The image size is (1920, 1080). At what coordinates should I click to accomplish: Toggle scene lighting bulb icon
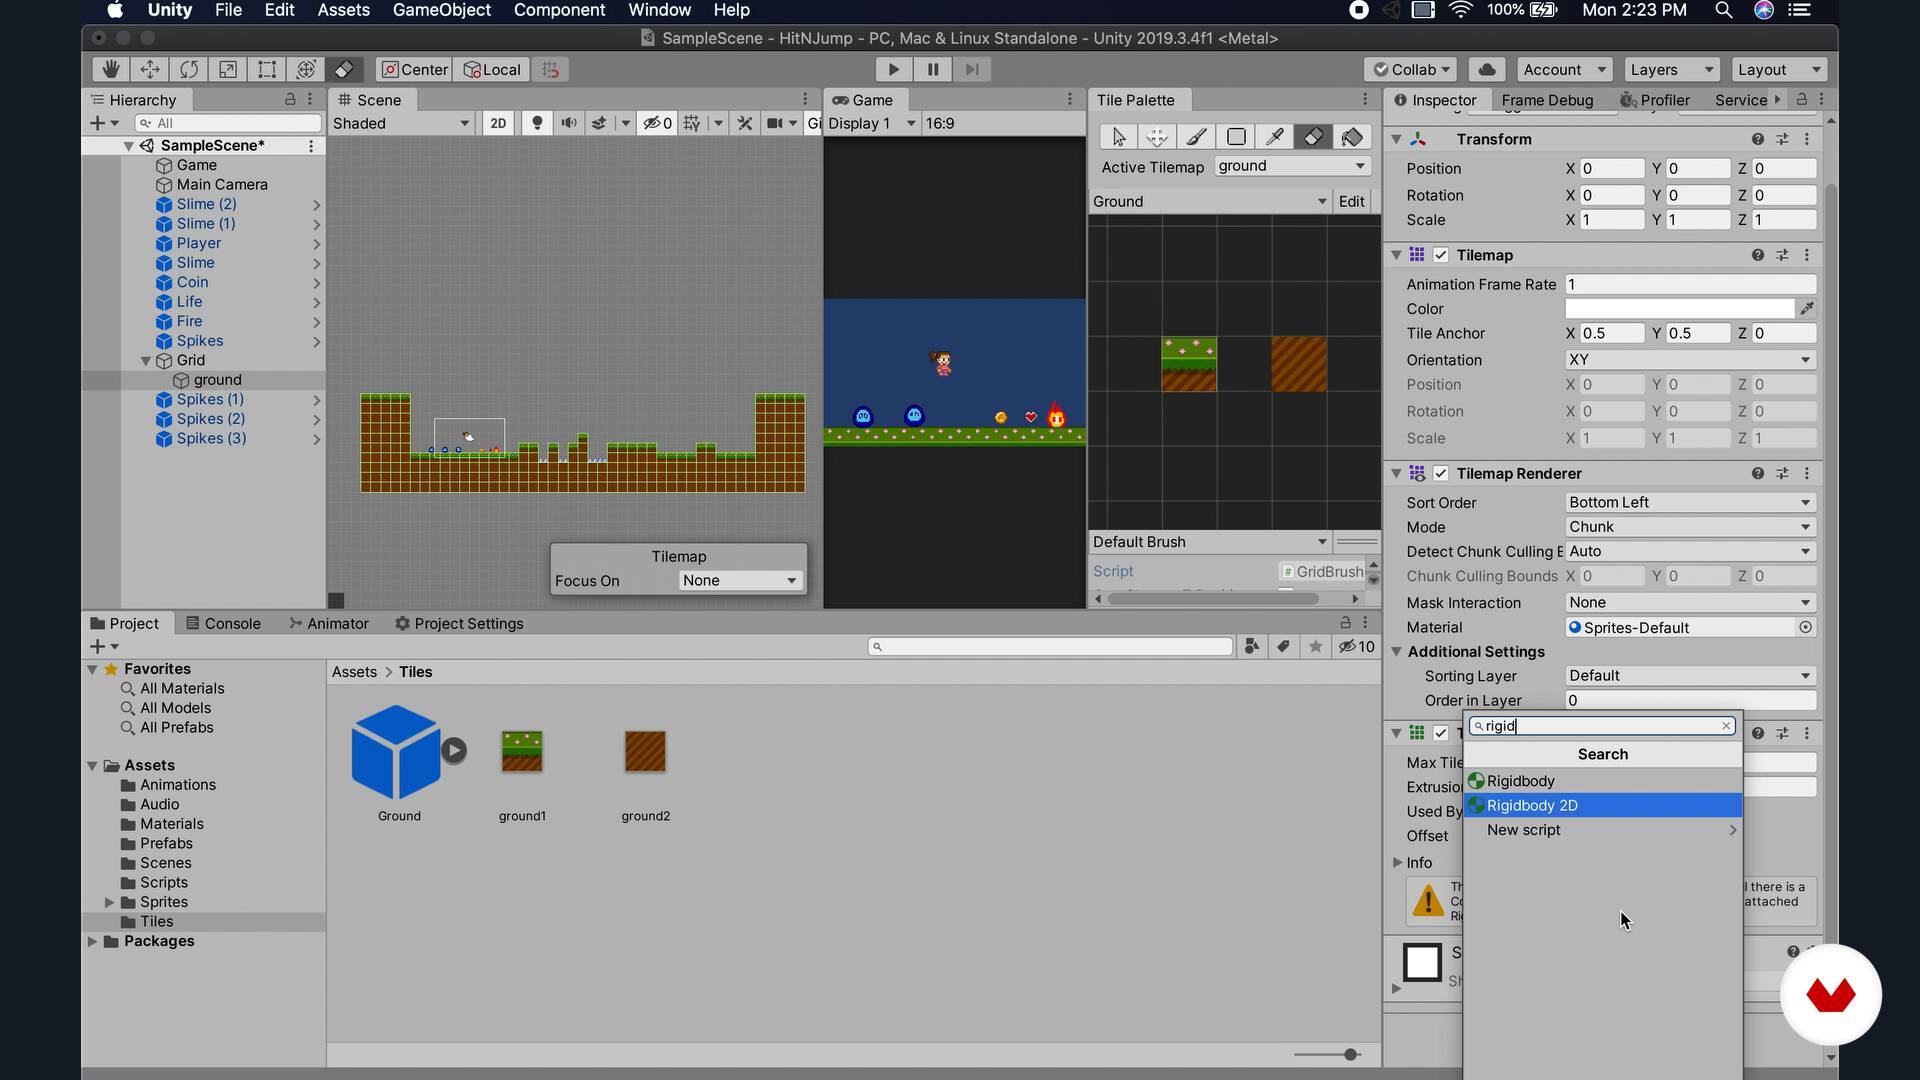[x=537, y=123]
